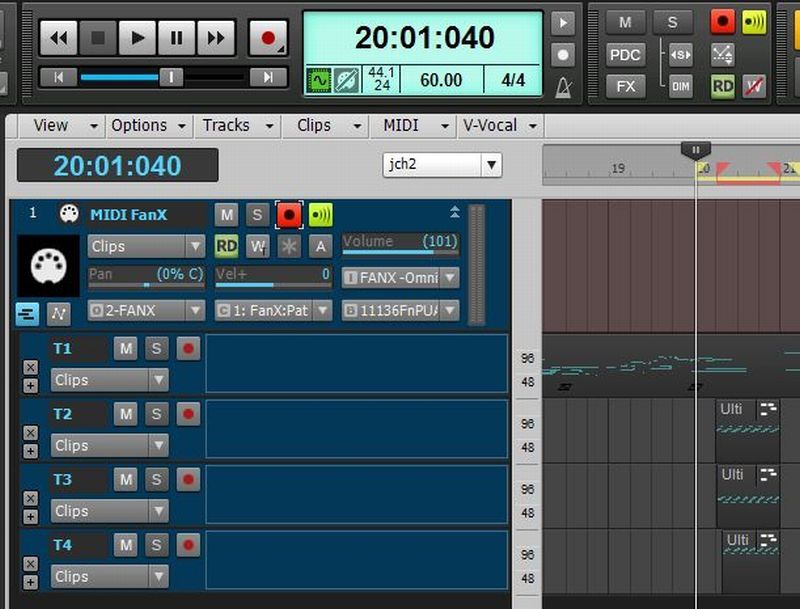Freeze MIDI FanX track with asterisk button
The height and width of the screenshot is (609, 800).
click(289, 246)
